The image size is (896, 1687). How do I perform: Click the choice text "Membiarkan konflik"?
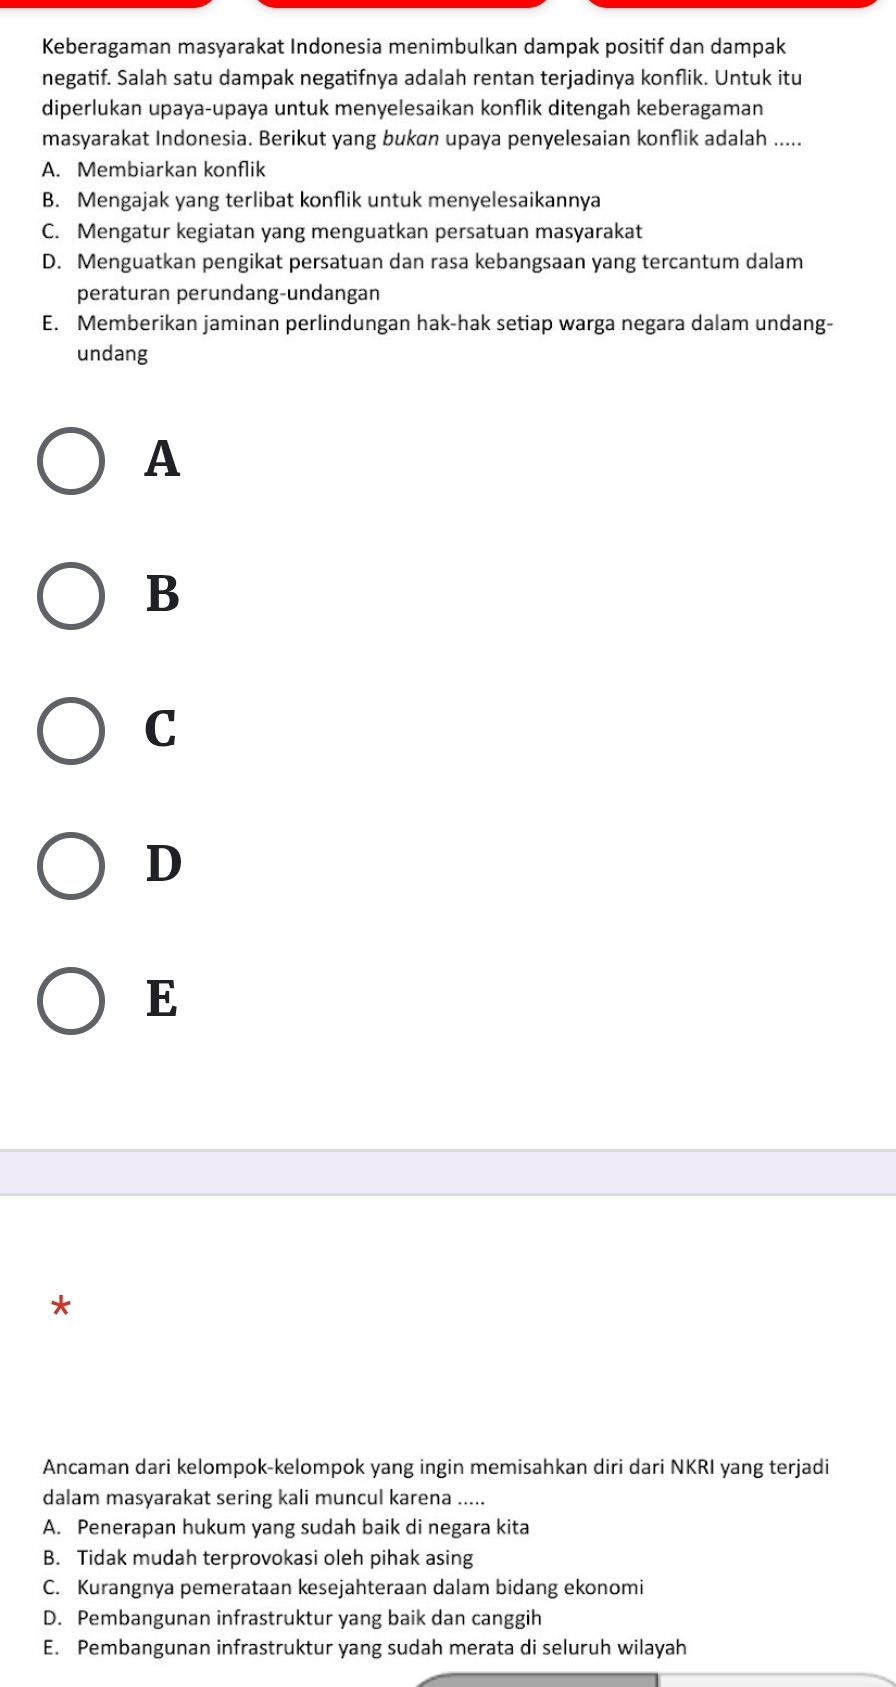[x=171, y=170]
